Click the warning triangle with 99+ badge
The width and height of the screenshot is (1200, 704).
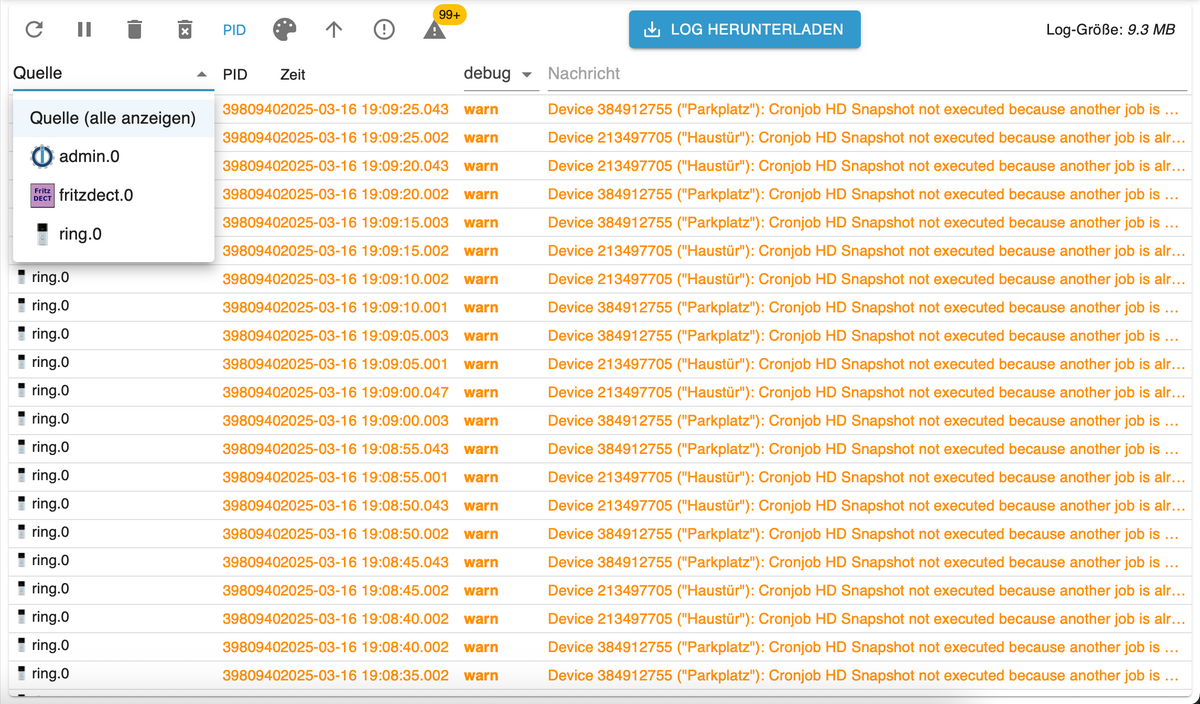click(x=435, y=30)
